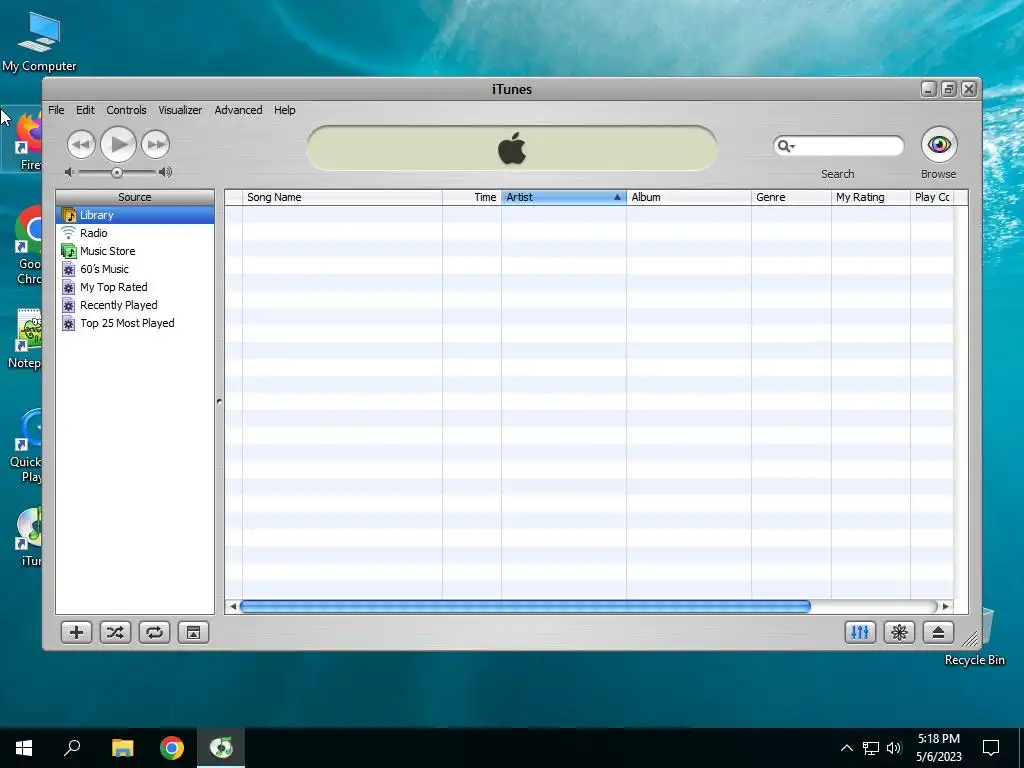This screenshot has width=1024, height=768.
Task: Open the Music Store source
Action: (135, 251)
